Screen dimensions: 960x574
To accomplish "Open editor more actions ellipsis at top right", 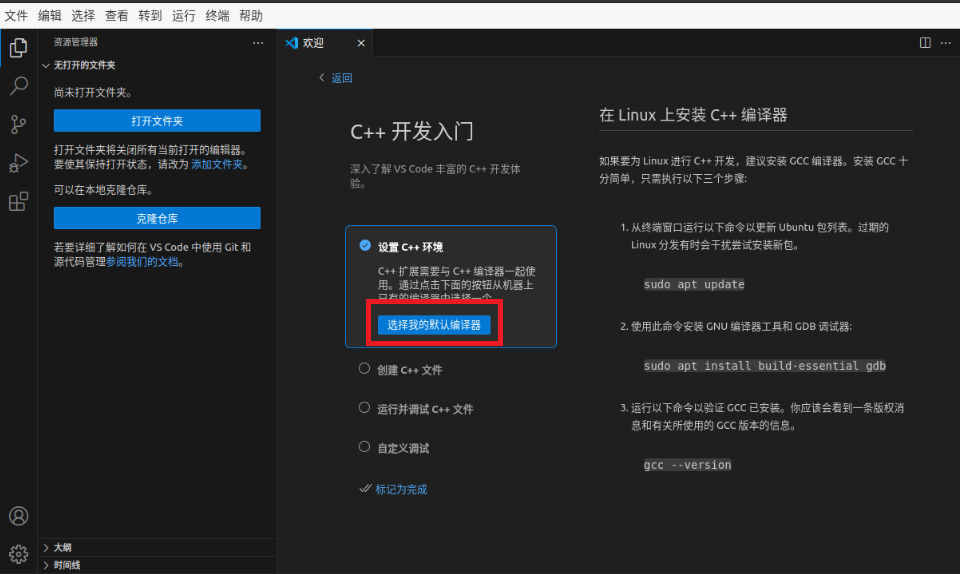I will [x=945, y=43].
